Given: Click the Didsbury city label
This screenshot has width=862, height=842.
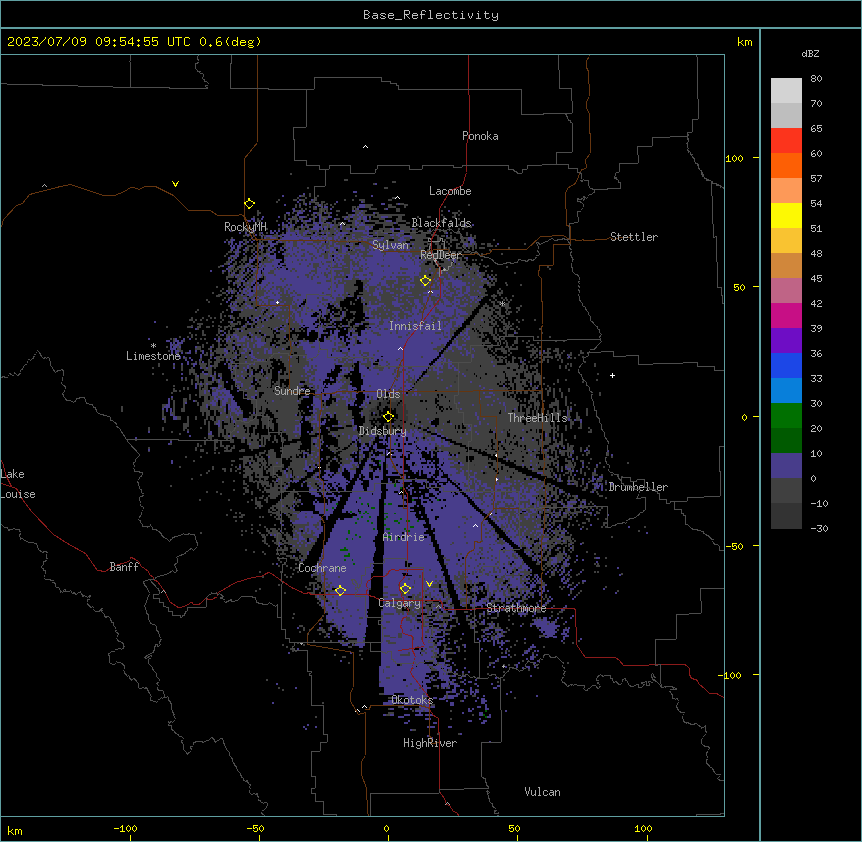Looking at the screenshot, I should coord(382,431).
